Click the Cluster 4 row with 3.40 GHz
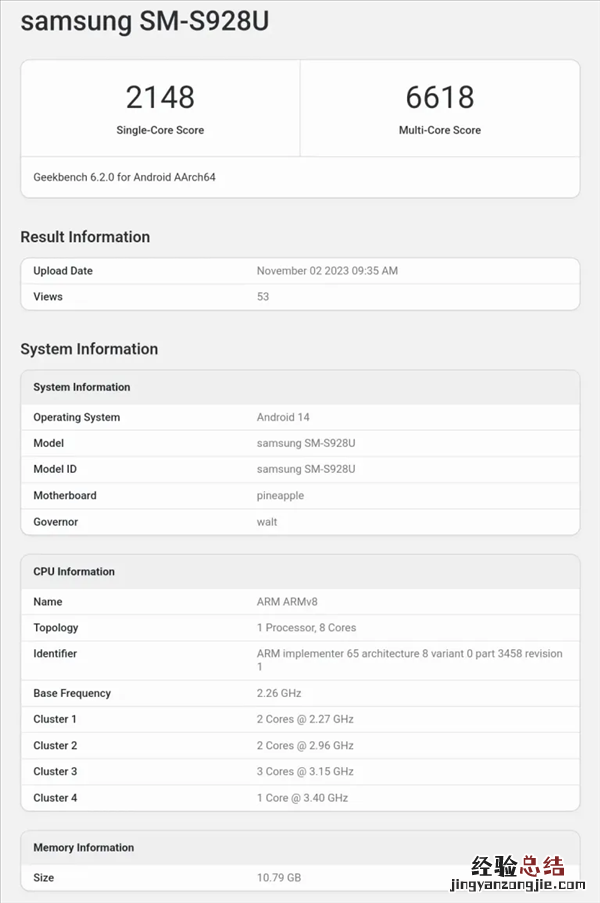The width and height of the screenshot is (600, 903). pyautogui.click(x=302, y=798)
